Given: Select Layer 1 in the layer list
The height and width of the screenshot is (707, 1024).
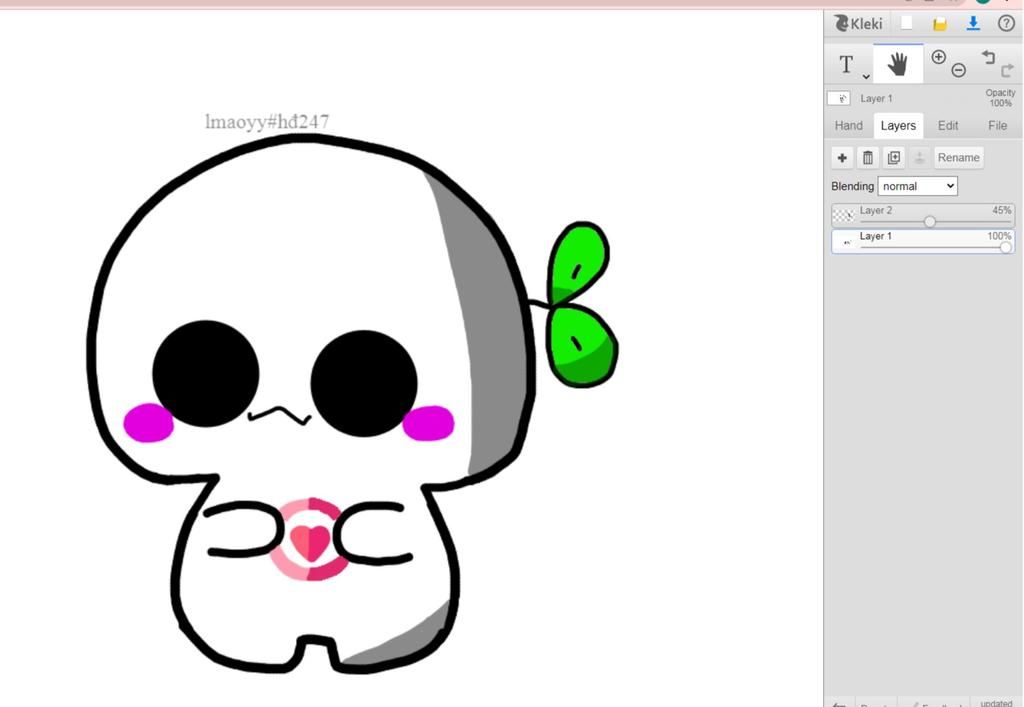Looking at the screenshot, I should [x=923, y=241].
